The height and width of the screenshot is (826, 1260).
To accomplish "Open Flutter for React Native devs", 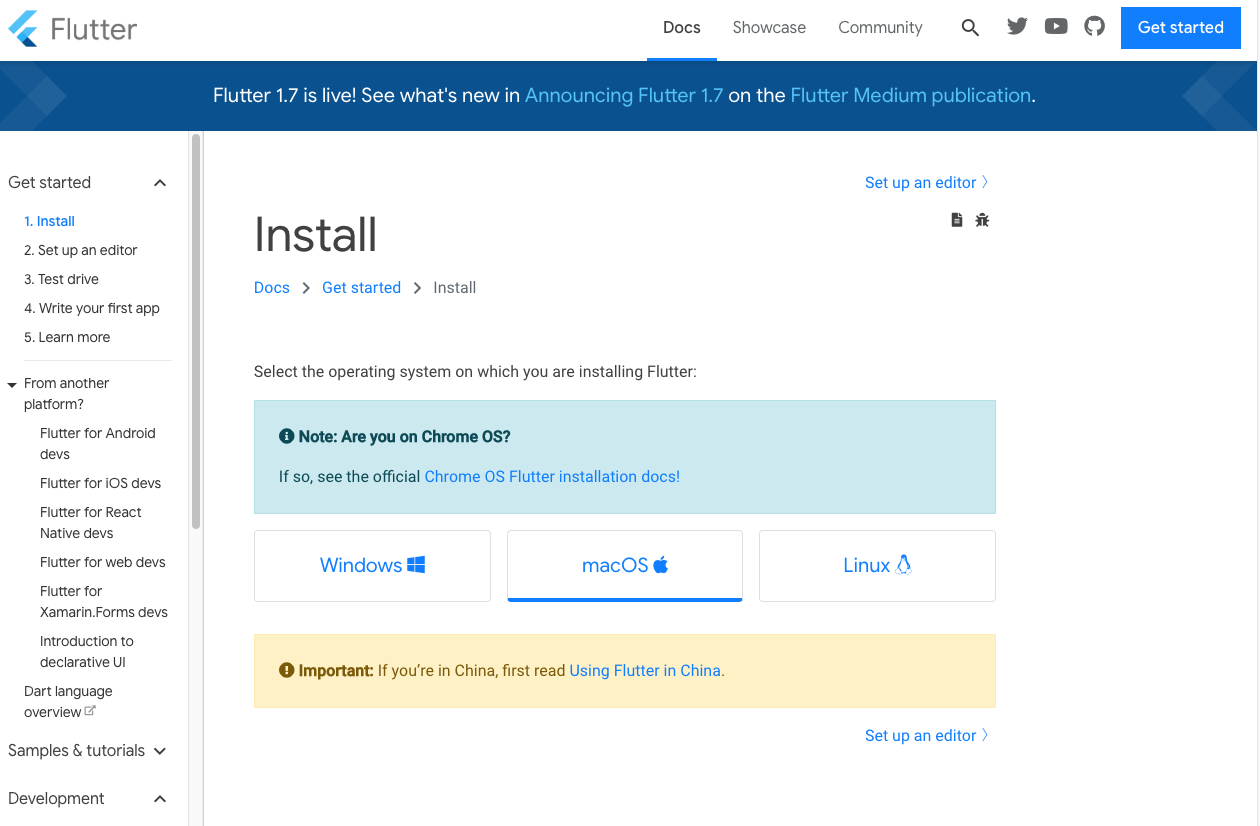I will pos(91,523).
